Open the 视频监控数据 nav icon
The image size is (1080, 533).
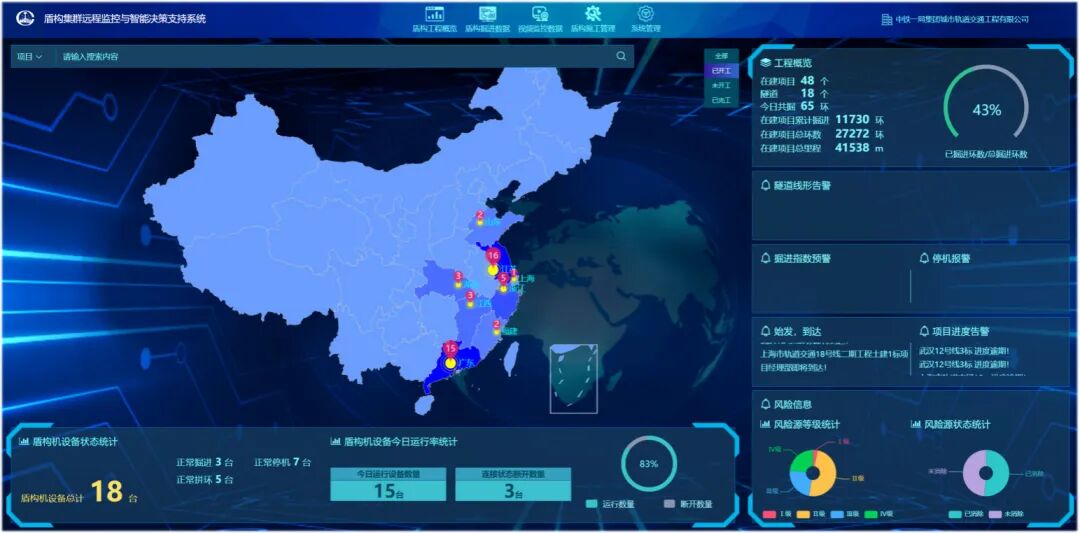coord(540,14)
